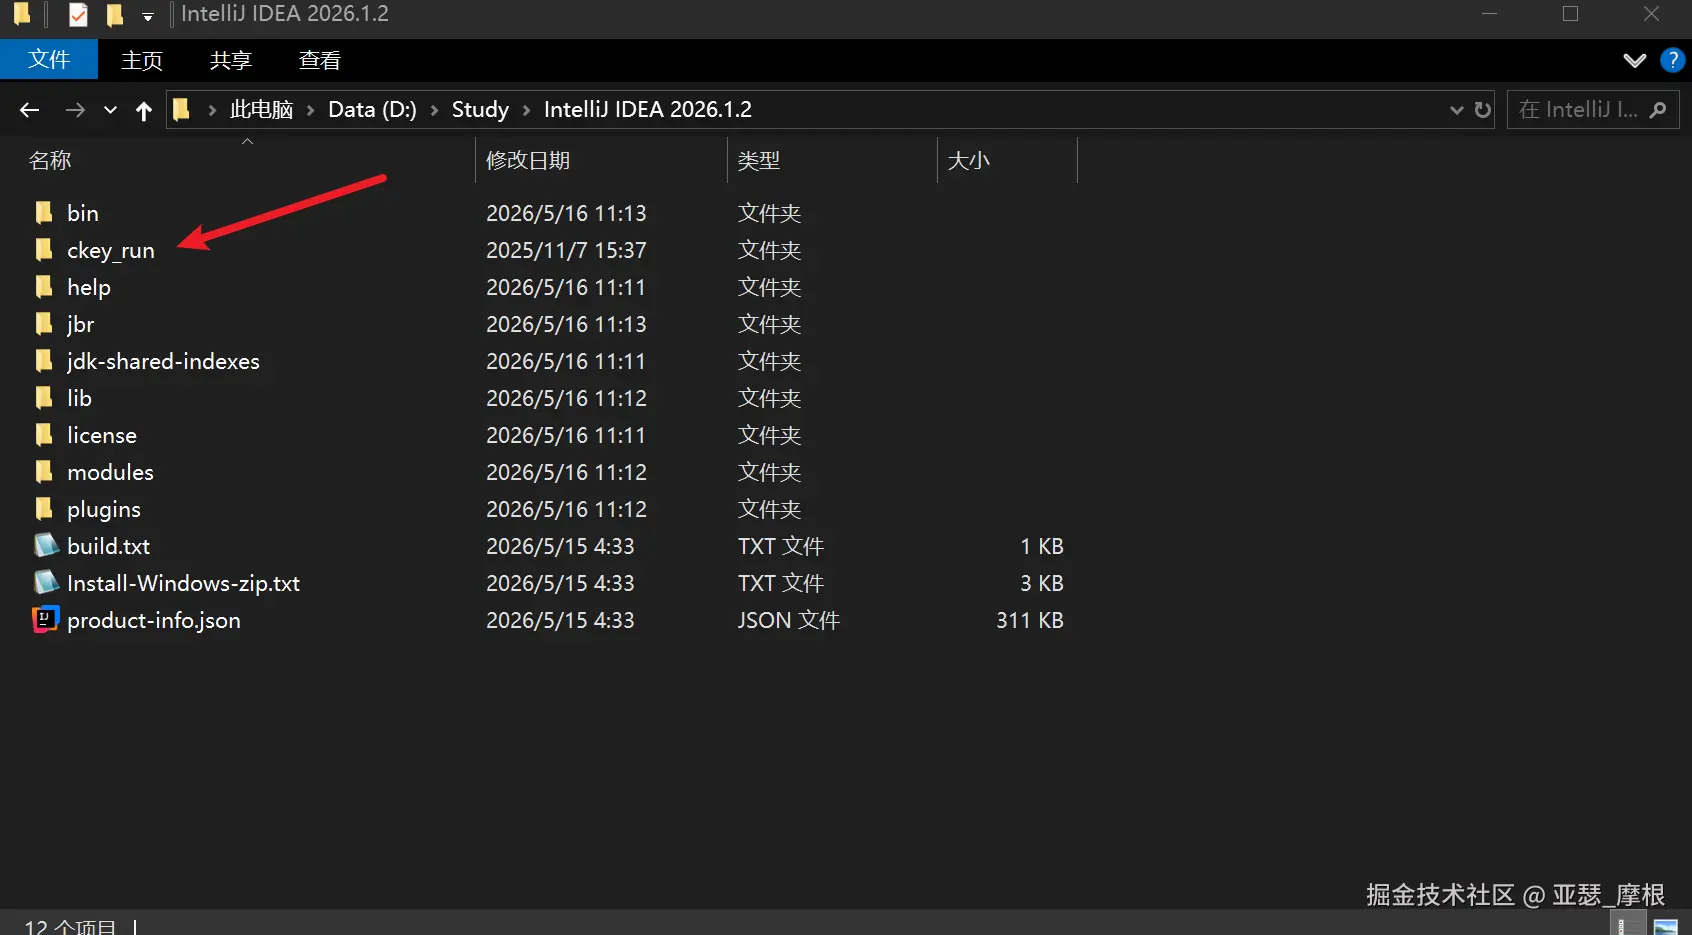Select the plugins folder name
The image size is (1692, 935).
[104, 509]
